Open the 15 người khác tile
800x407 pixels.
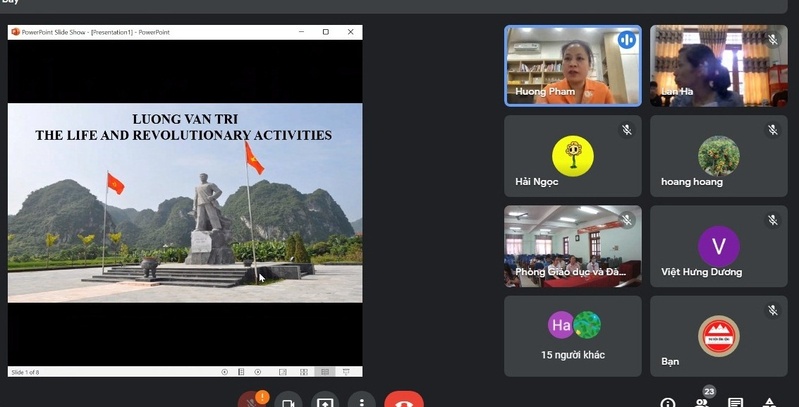573,336
